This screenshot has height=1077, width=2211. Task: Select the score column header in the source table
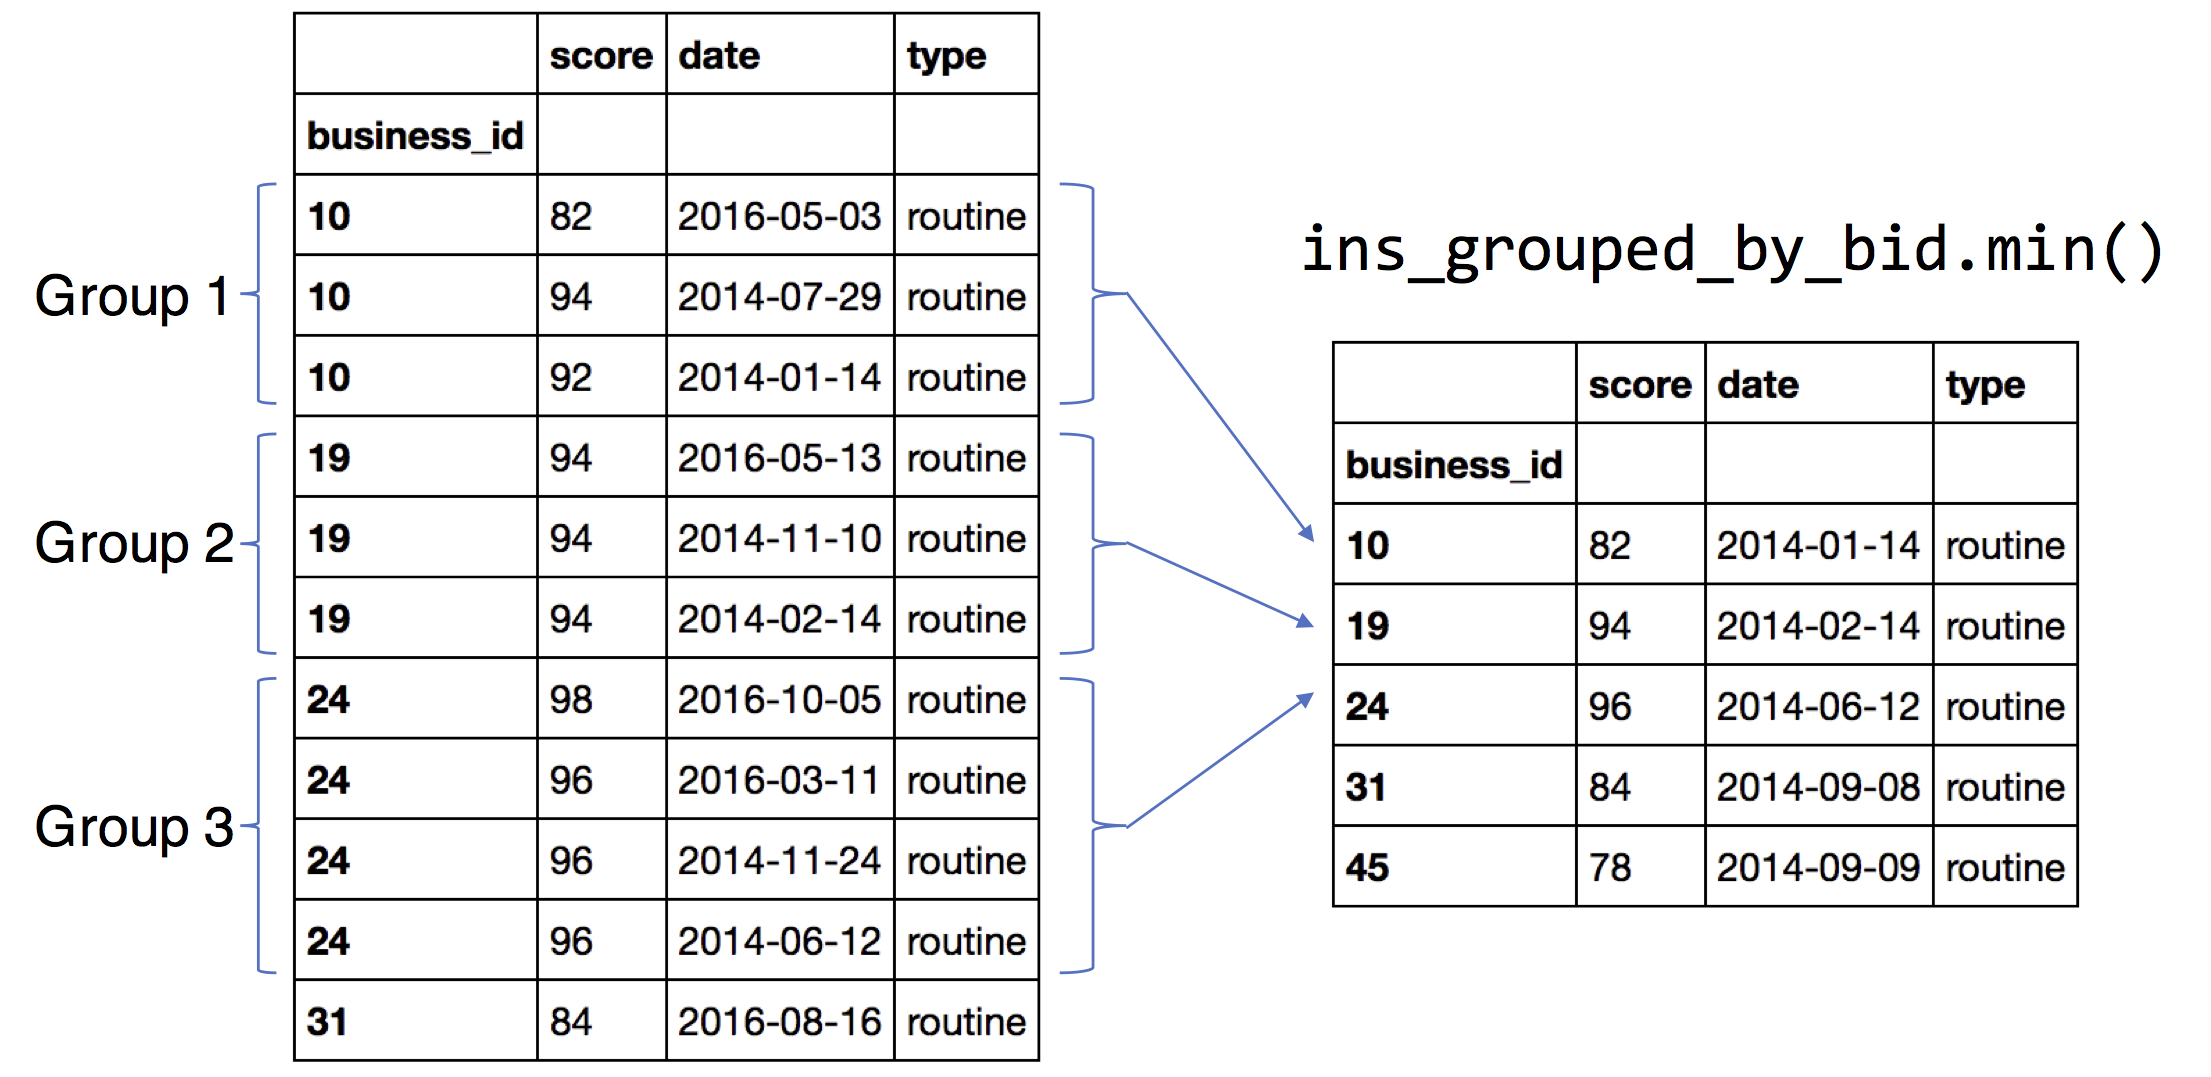pos(600,56)
